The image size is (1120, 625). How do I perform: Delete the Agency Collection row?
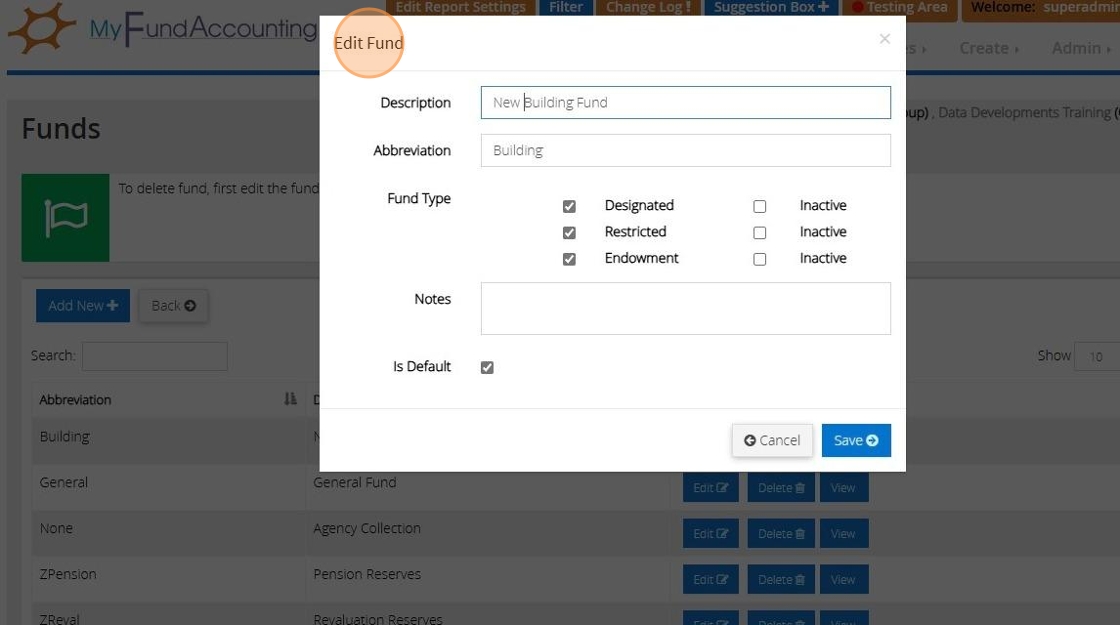click(x=781, y=534)
